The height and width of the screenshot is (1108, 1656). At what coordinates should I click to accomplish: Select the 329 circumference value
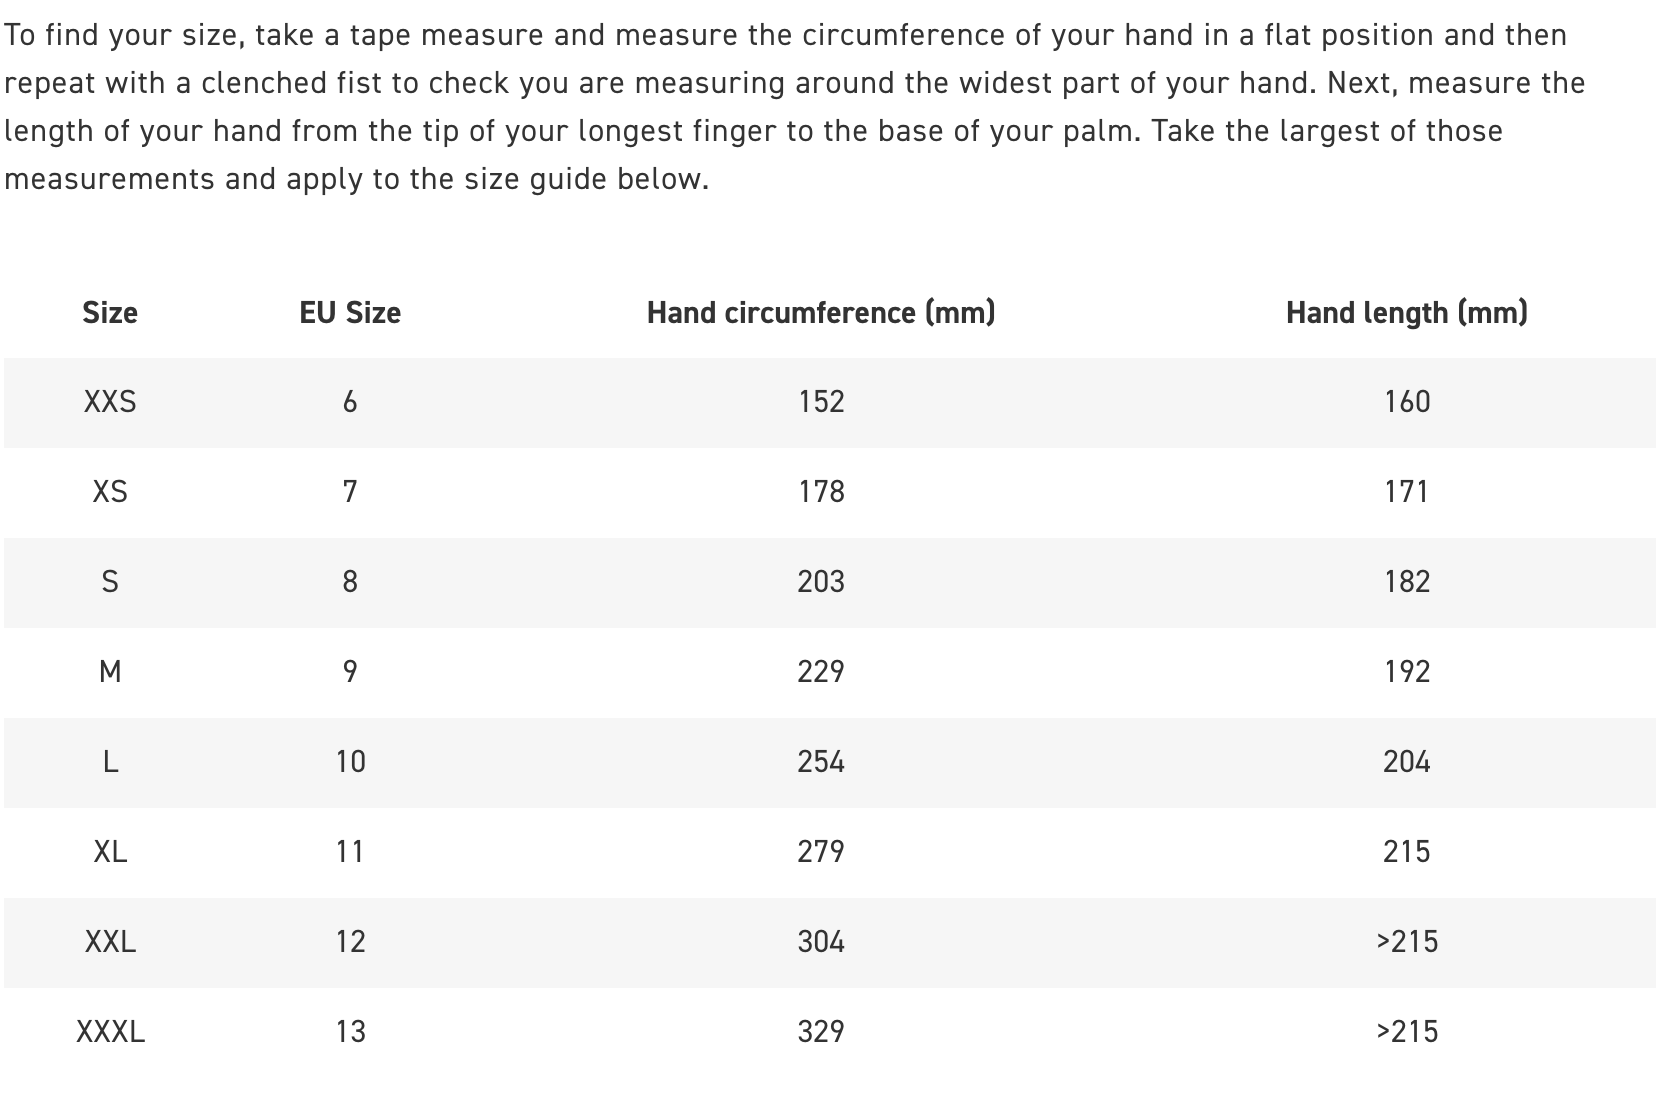pos(821,1032)
